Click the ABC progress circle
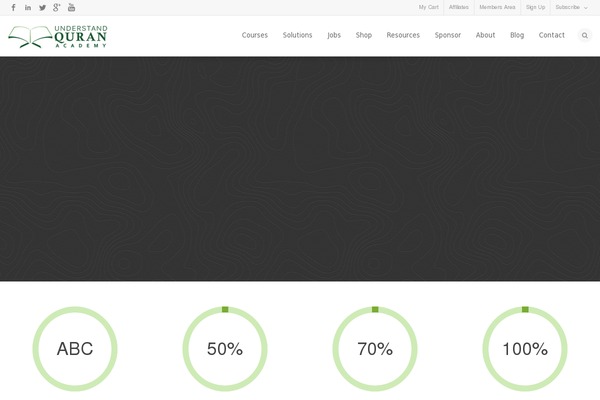600x400 pixels. (x=75, y=349)
